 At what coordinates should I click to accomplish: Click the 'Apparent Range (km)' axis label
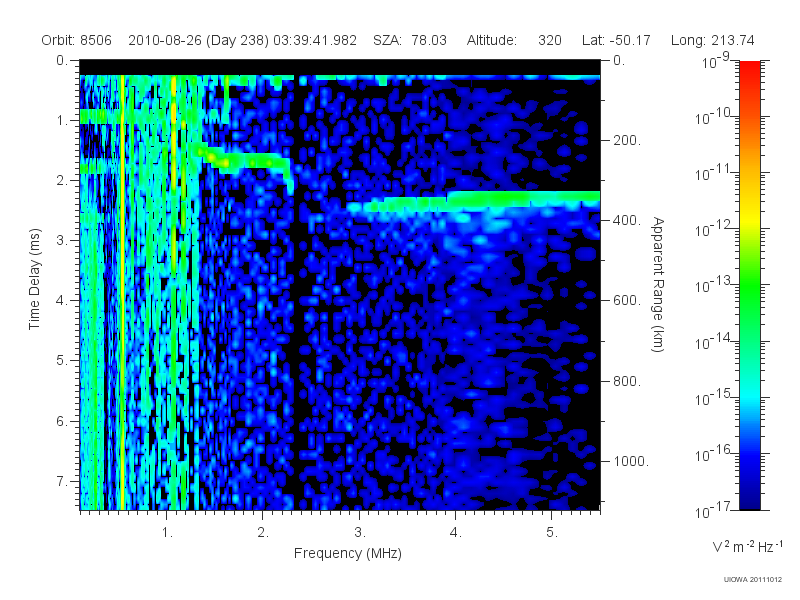click(658, 284)
